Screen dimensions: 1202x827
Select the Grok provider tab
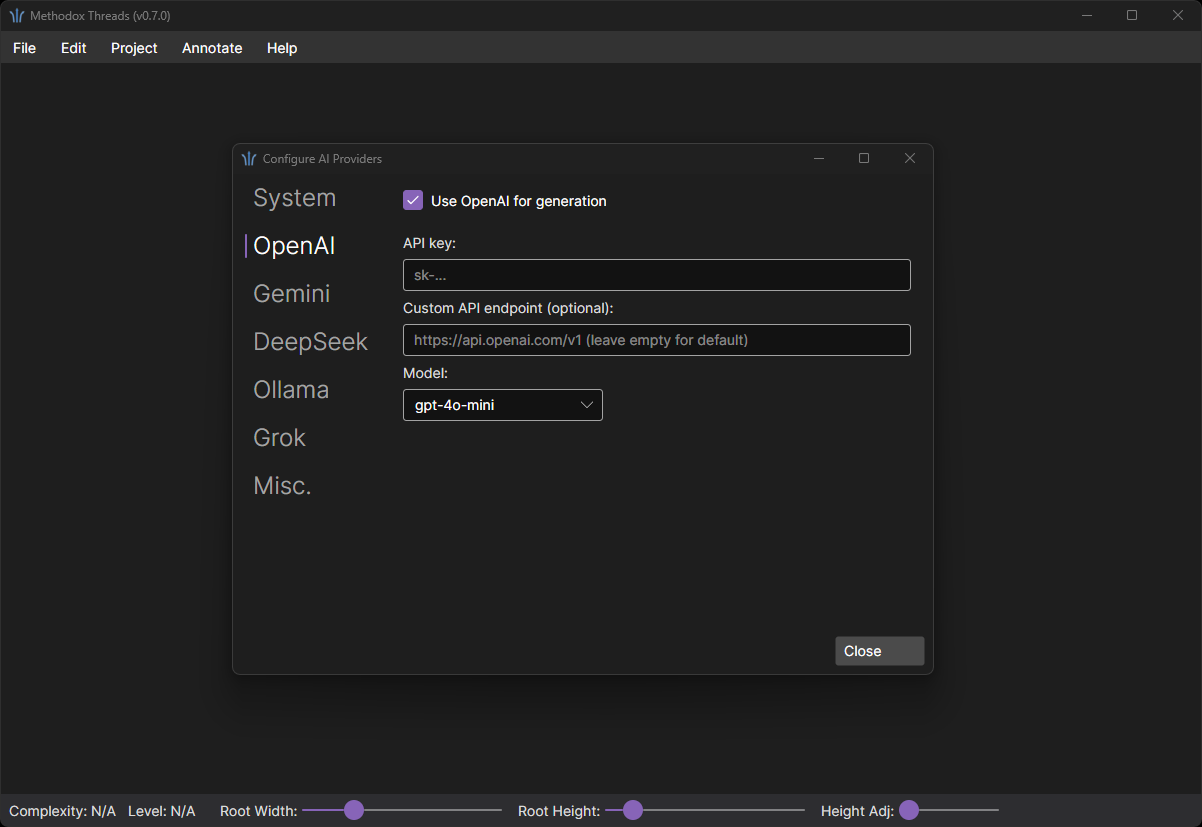click(x=280, y=438)
